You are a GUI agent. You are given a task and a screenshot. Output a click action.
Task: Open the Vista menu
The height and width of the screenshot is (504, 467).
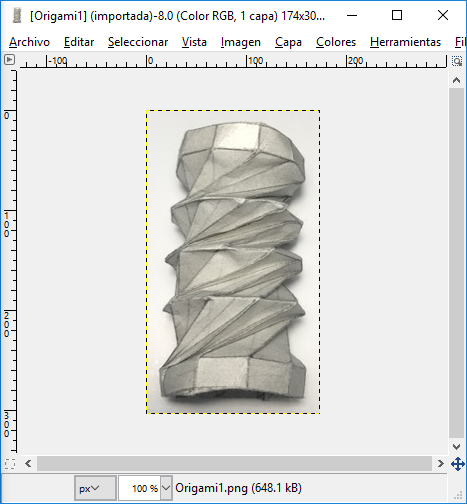pyautogui.click(x=194, y=42)
